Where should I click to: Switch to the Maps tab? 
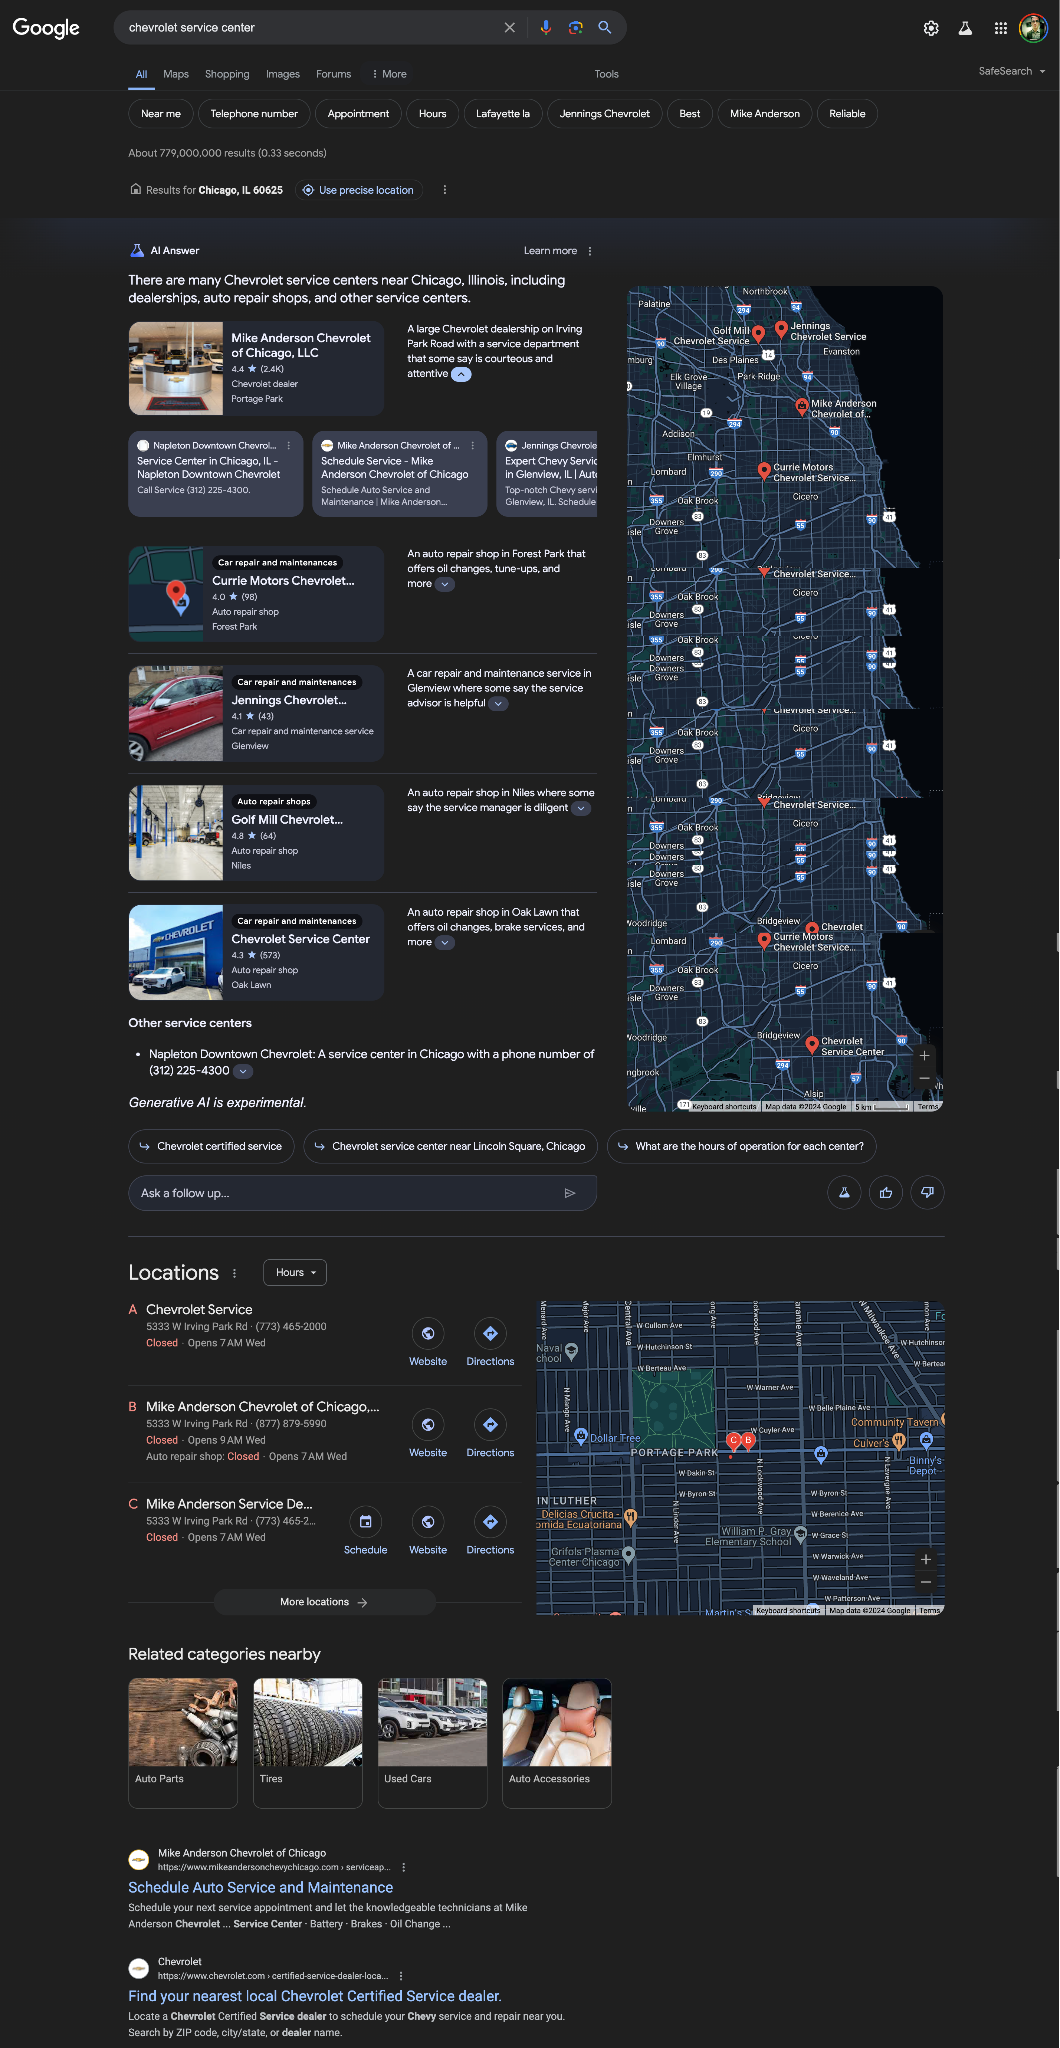click(176, 74)
